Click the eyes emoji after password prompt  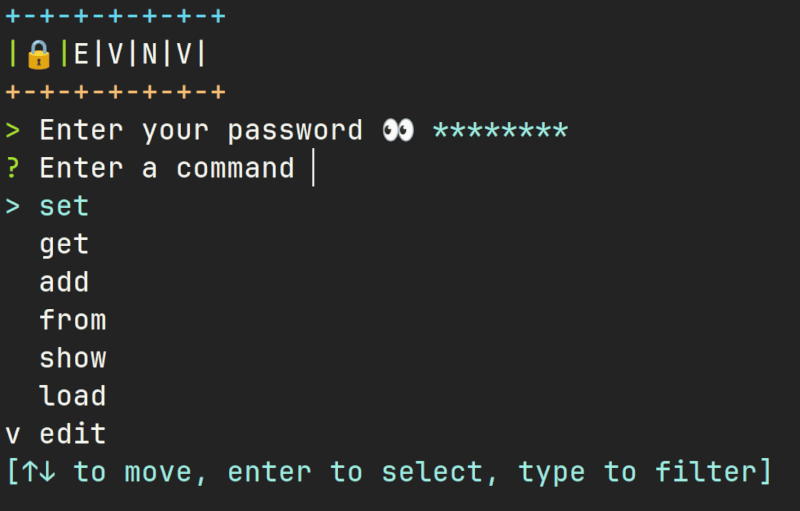398,130
